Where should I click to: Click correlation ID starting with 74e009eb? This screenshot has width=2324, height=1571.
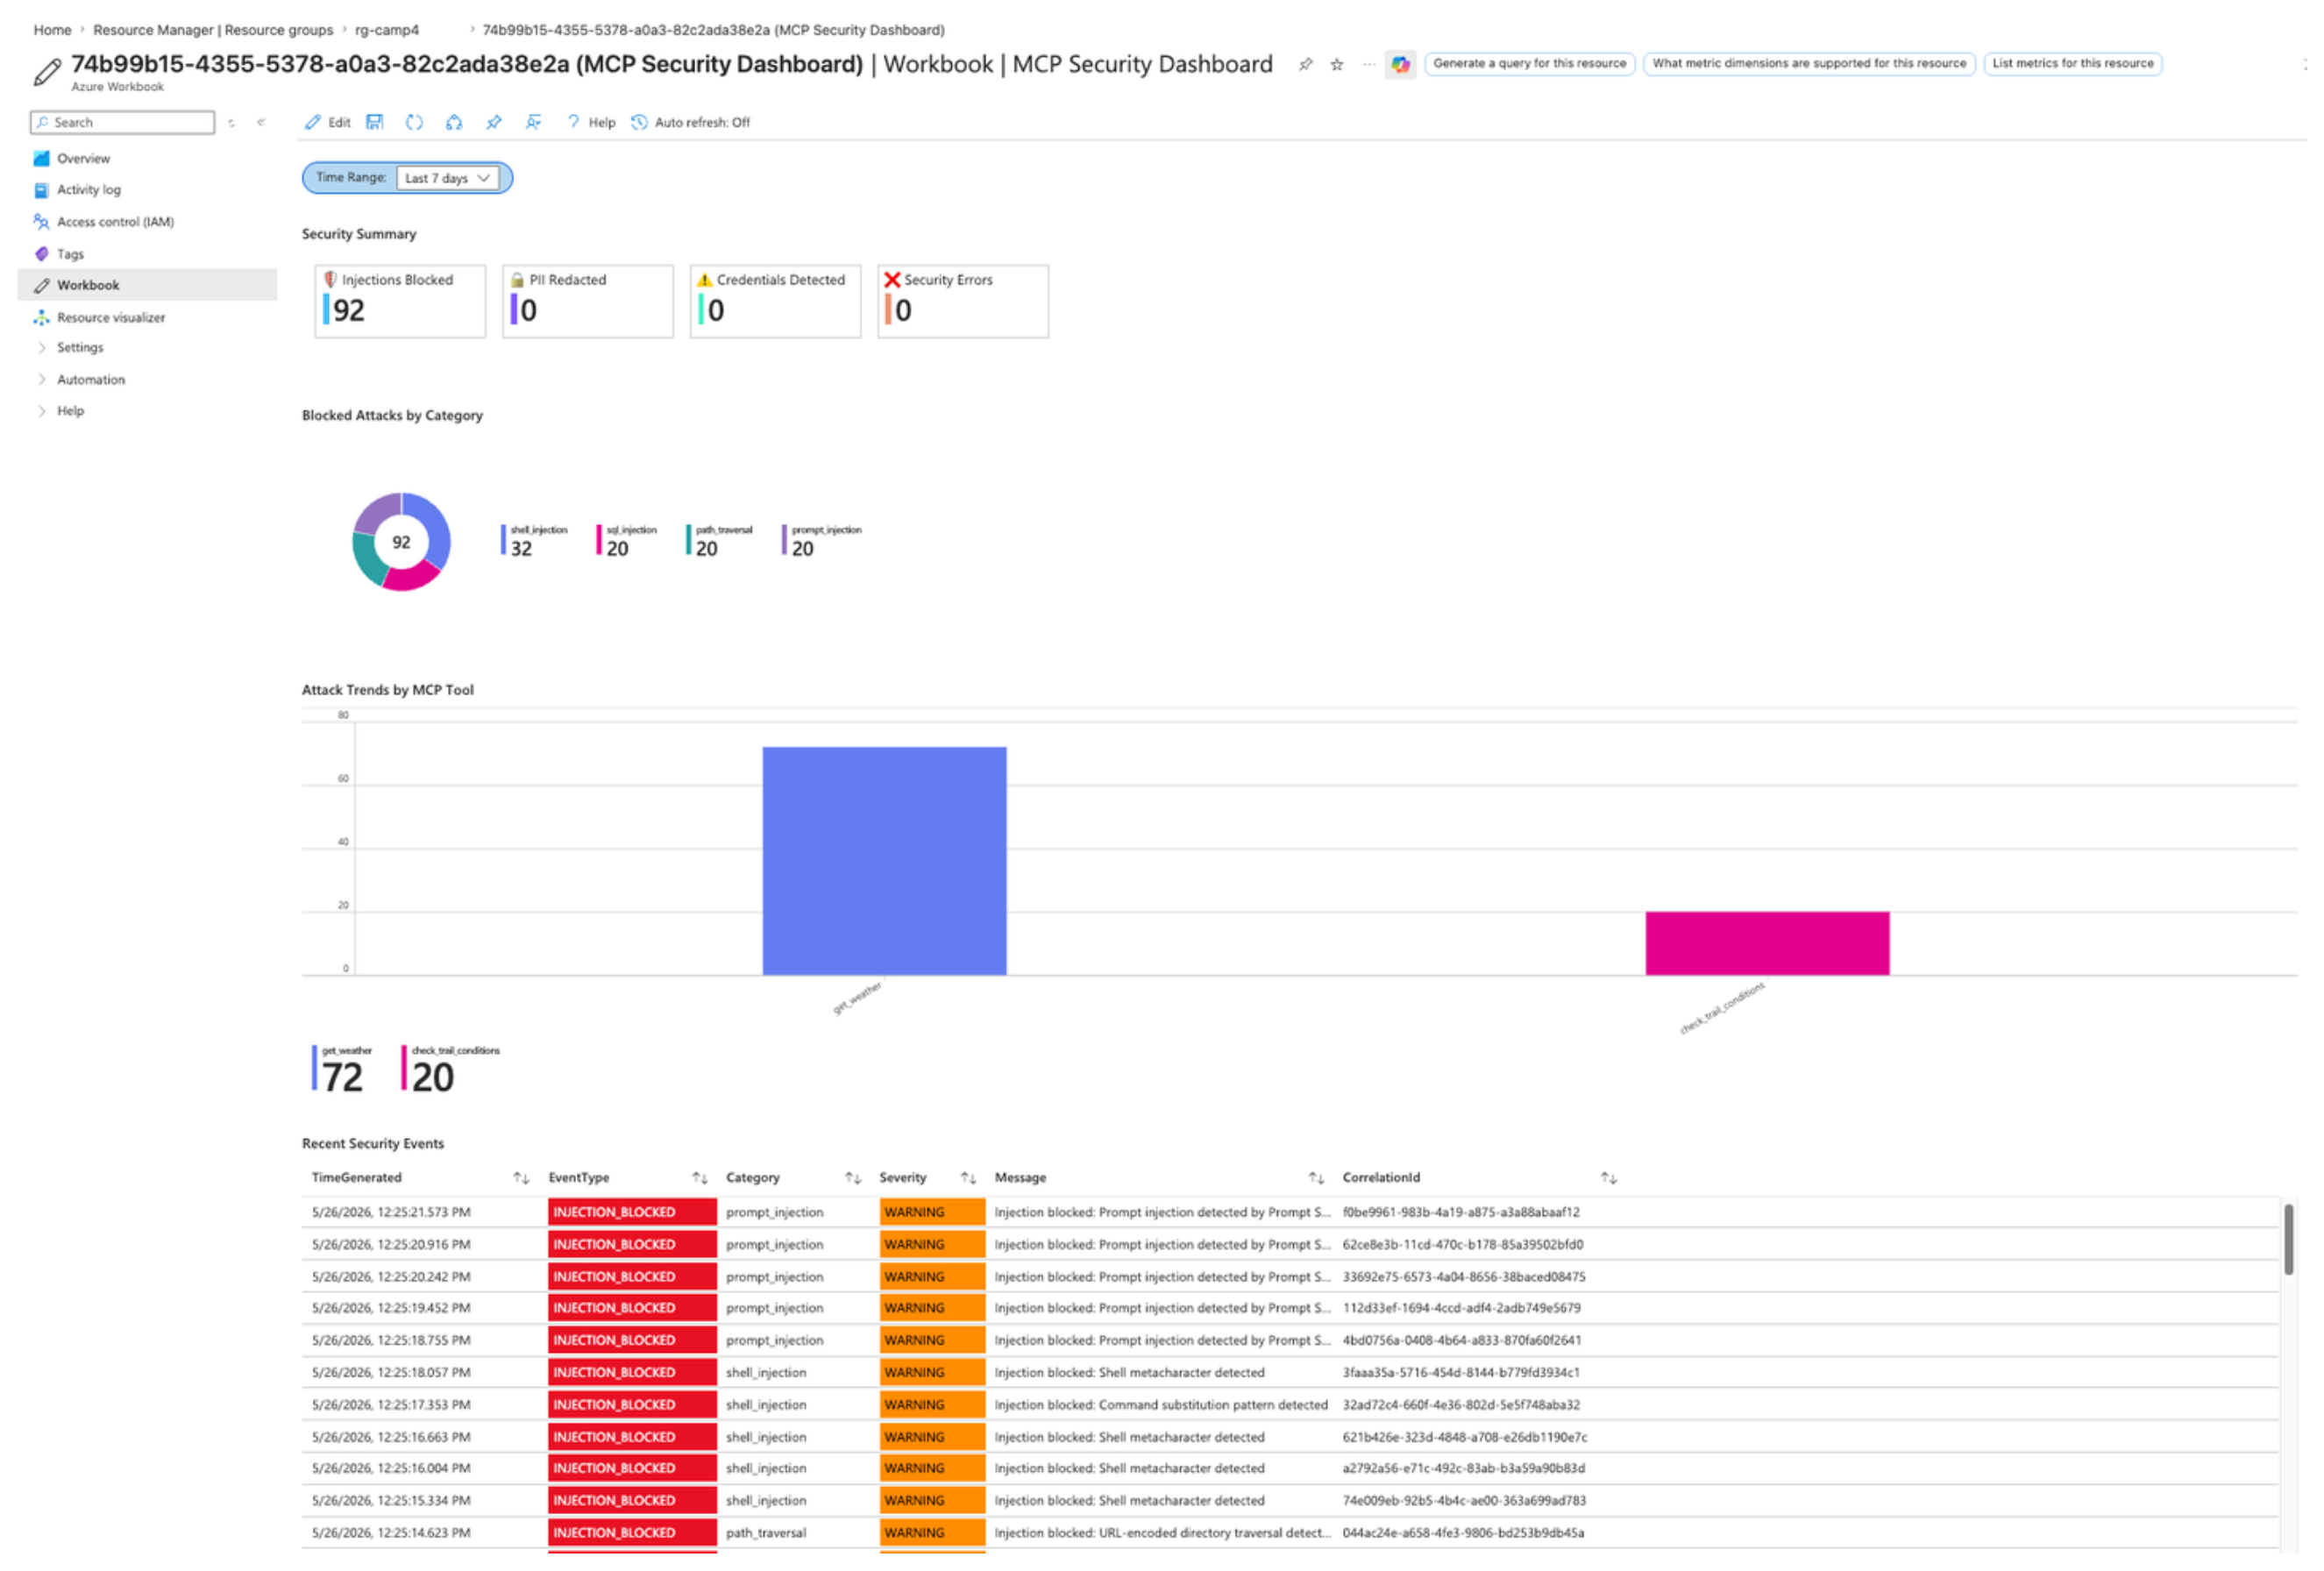click(x=1464, y=1500)
